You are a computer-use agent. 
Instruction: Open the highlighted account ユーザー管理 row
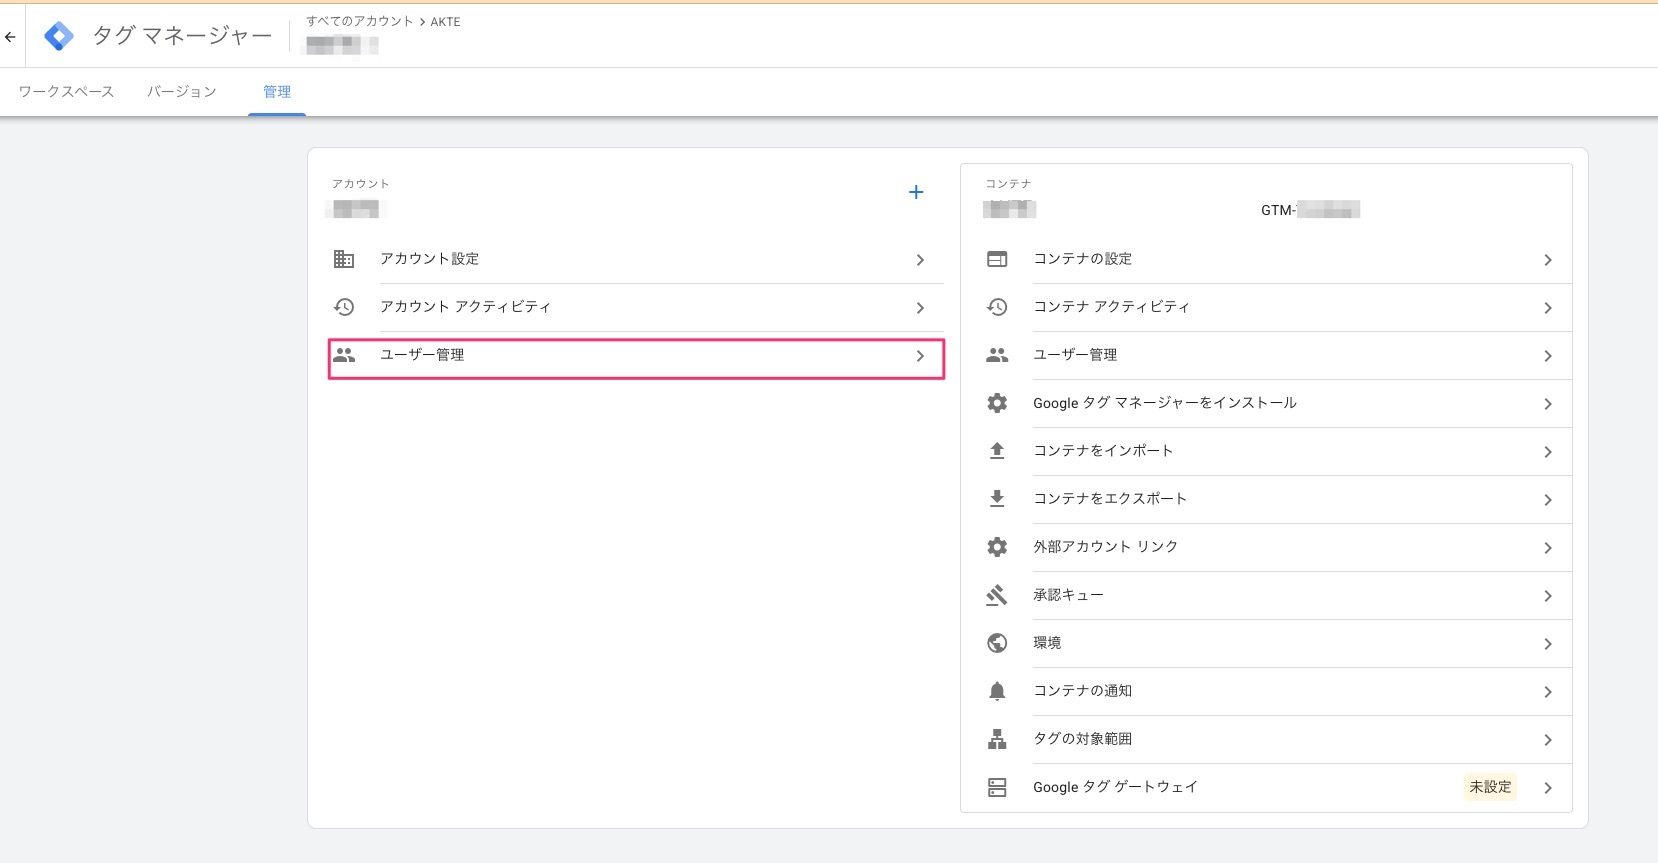(x=636, y=356)
